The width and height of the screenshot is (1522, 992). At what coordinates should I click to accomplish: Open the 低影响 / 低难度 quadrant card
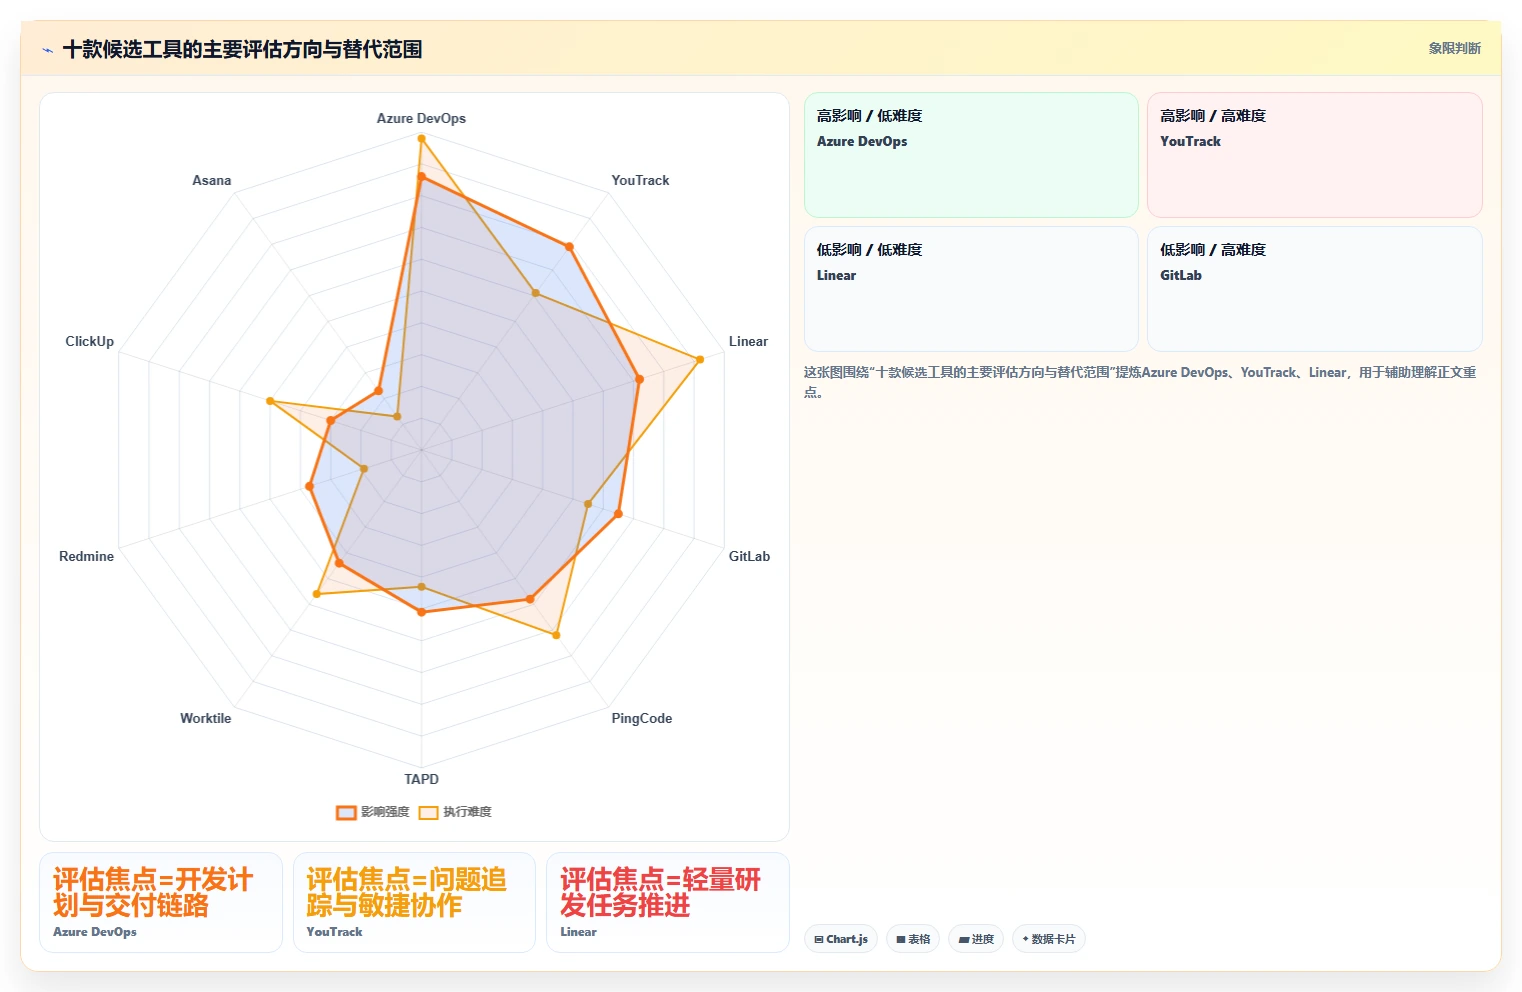point(971,289)
